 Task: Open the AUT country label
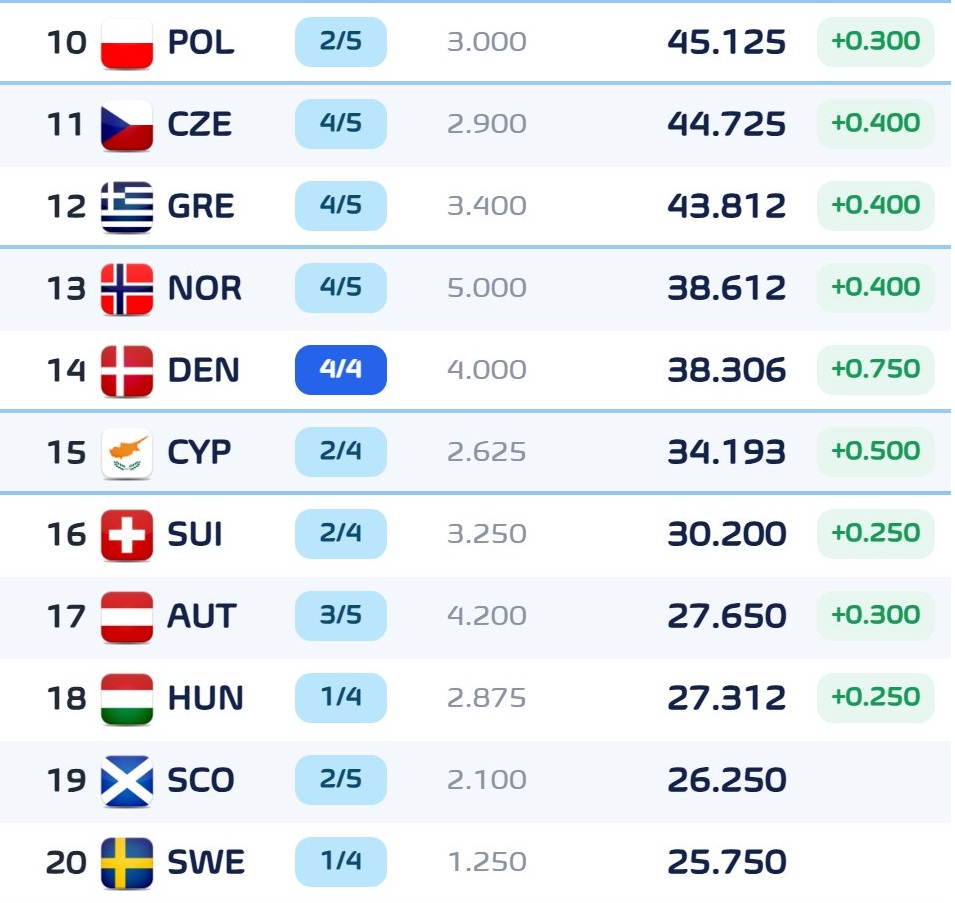pos(202,616)
